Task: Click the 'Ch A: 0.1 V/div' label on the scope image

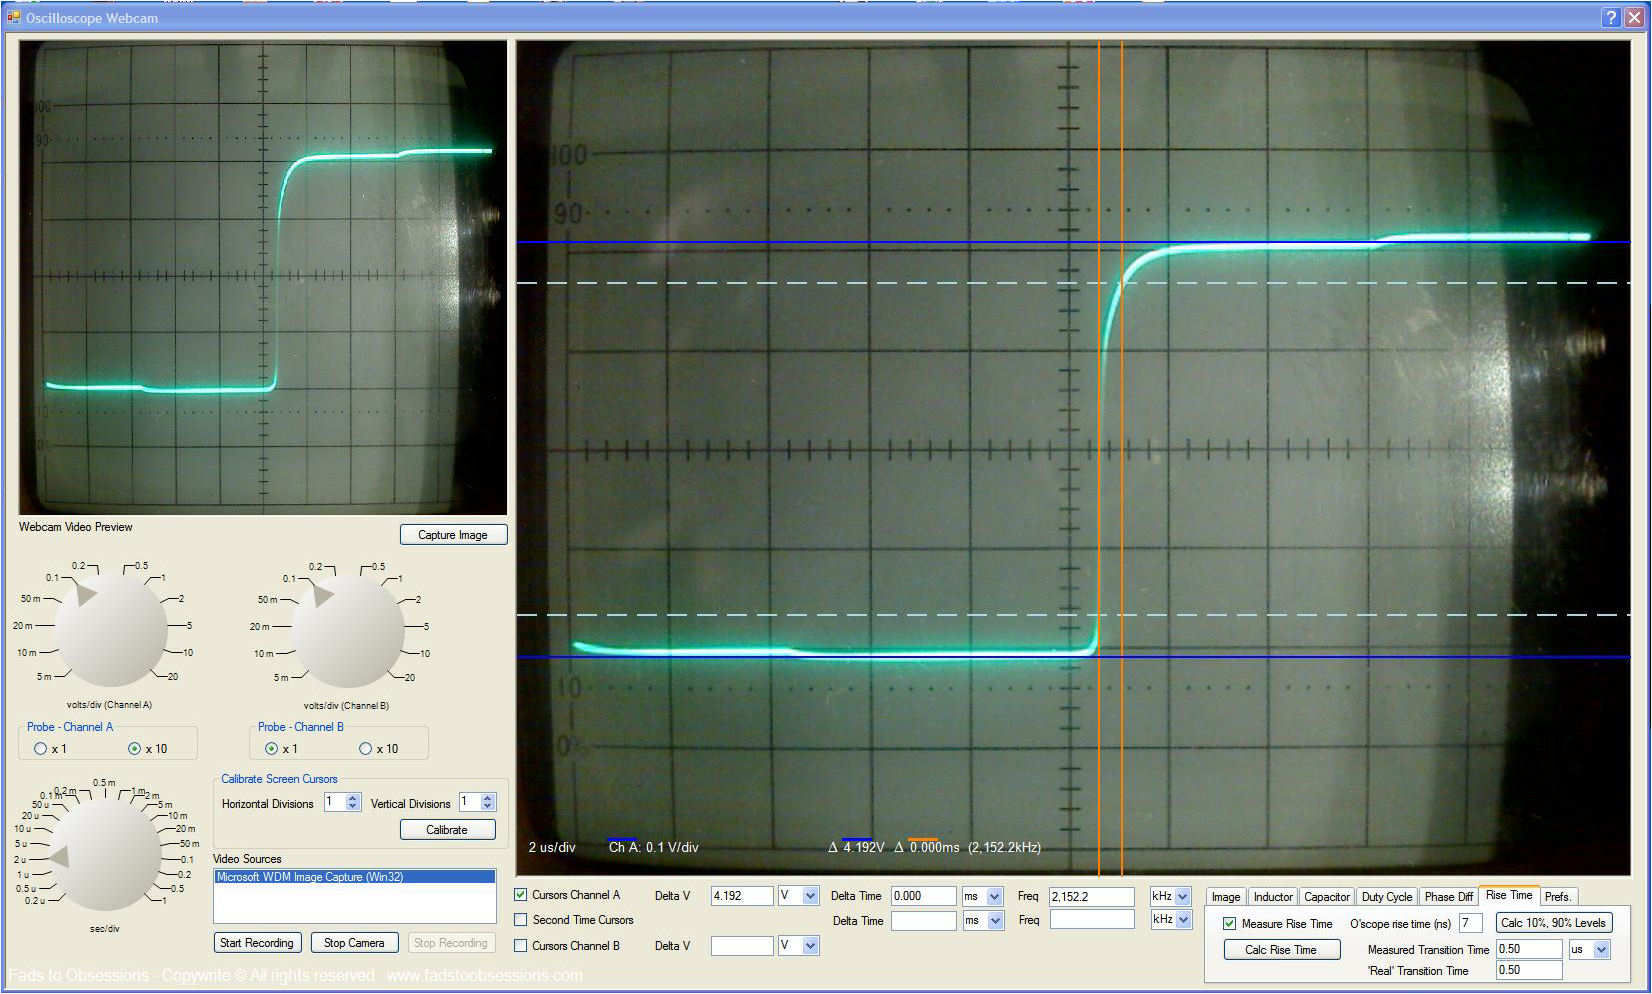Action: [654, 847]
